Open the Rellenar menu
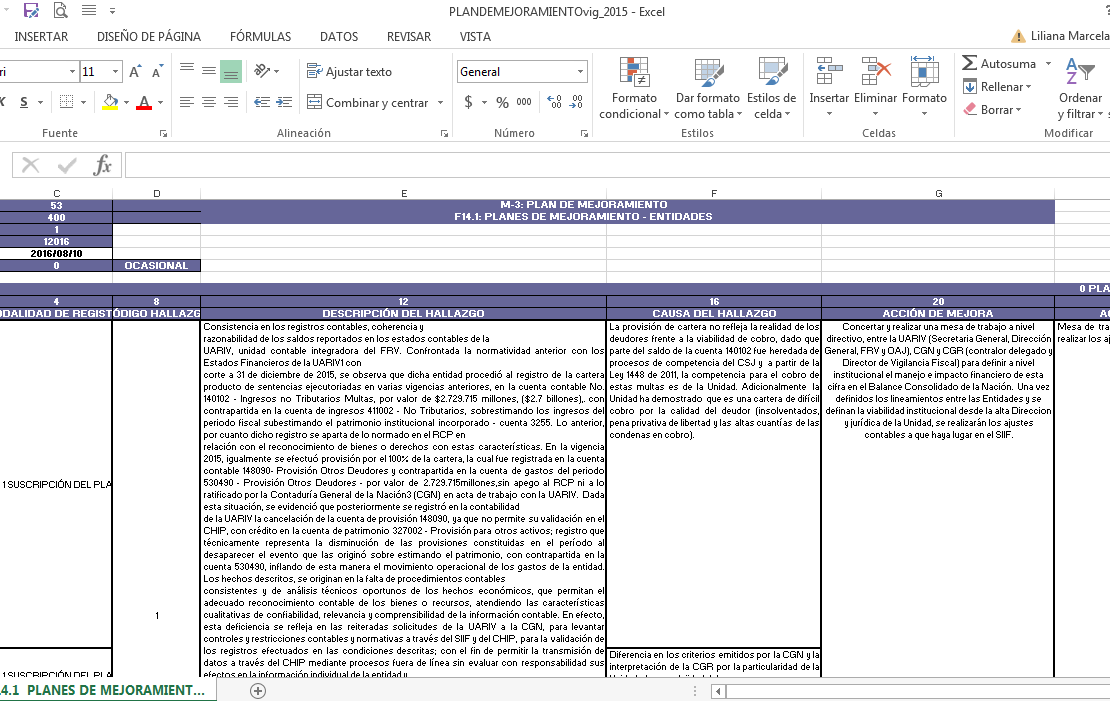Image resolution: width=1110 pixels, height=701 pixels. 997,87
